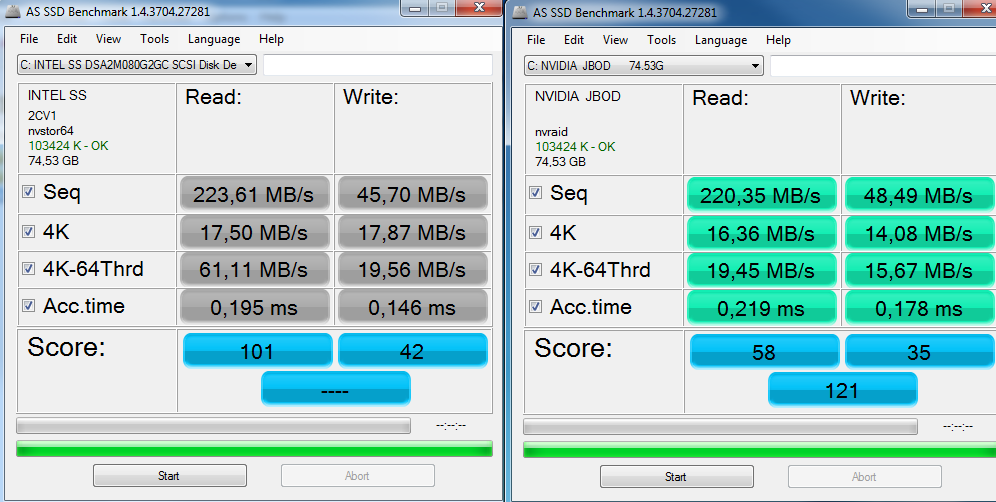Screen dimensions: 996x502
Task: Uncheck the Seq test in Intel window
Action: pyautogui.click(x=29, y=191)
